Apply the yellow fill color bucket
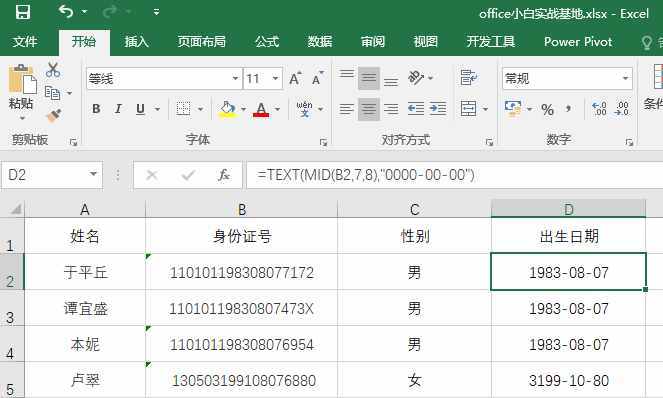Image resolution: width=663 pixels, height=398 pixels. (227, 109)
